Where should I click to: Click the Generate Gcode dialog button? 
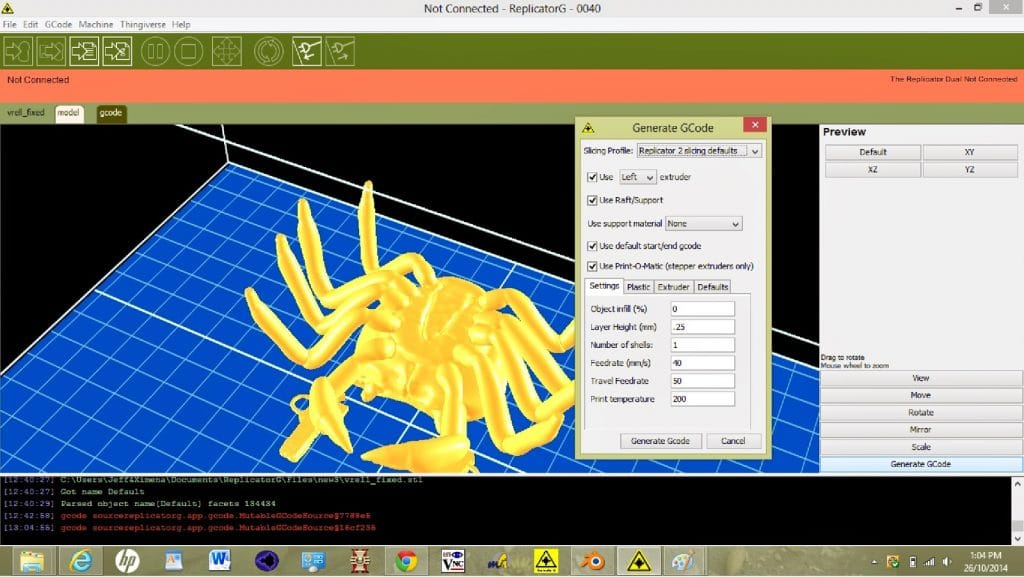tap(660, 441)
